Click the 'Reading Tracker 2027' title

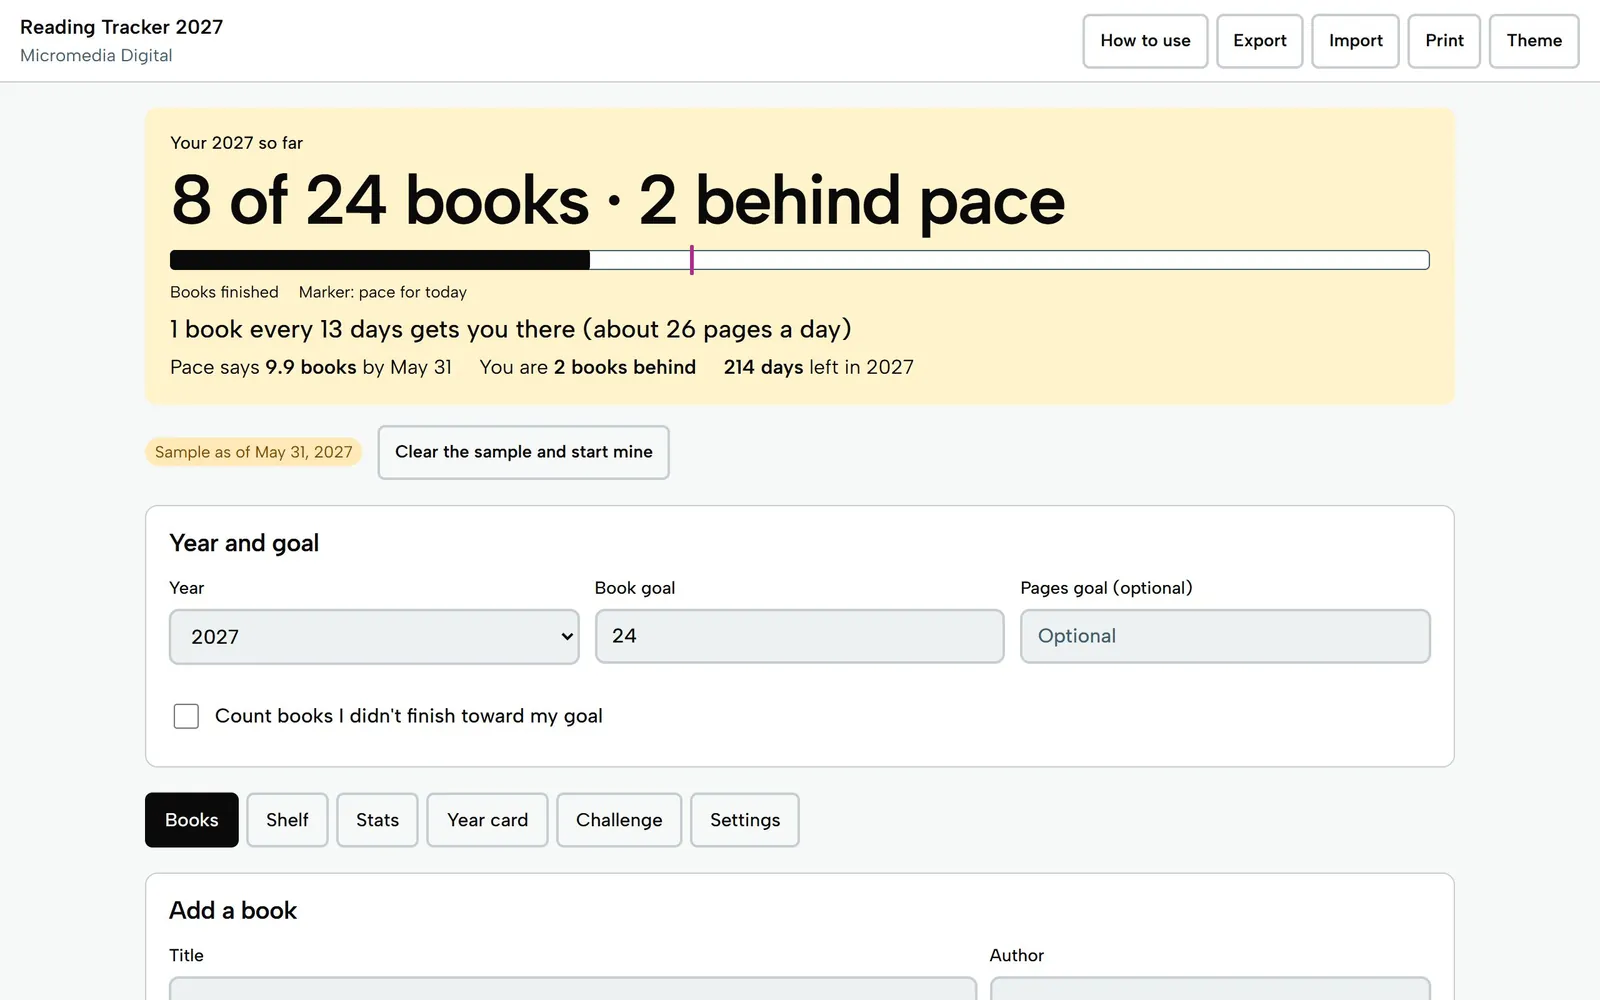121,27
